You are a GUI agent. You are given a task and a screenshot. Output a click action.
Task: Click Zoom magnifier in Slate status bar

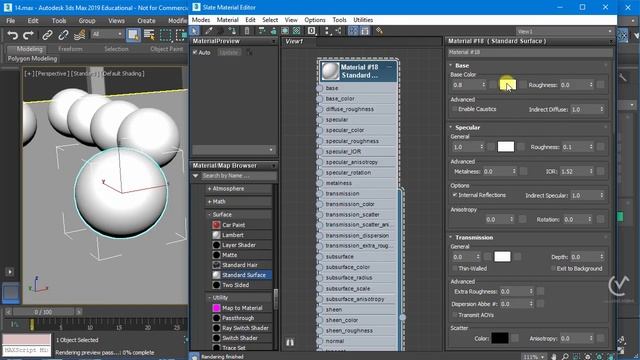pos(565,357)
